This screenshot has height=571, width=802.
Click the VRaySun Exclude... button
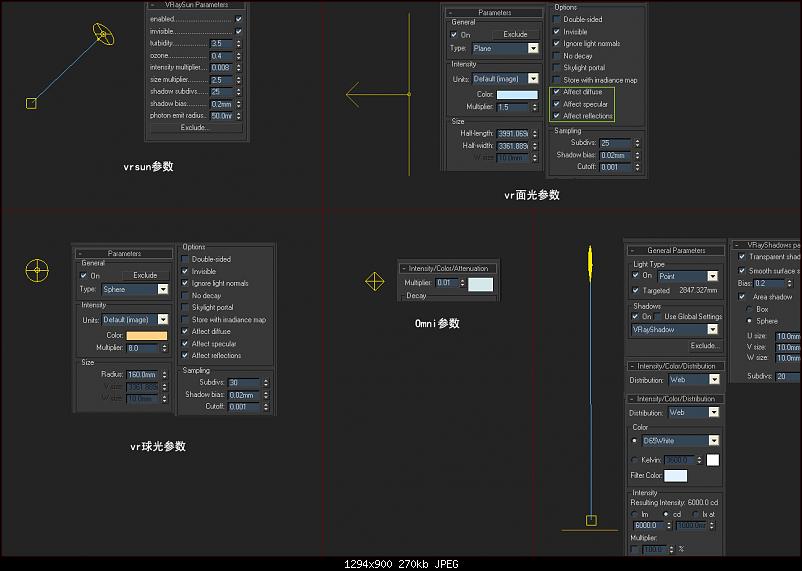[195, 127]
